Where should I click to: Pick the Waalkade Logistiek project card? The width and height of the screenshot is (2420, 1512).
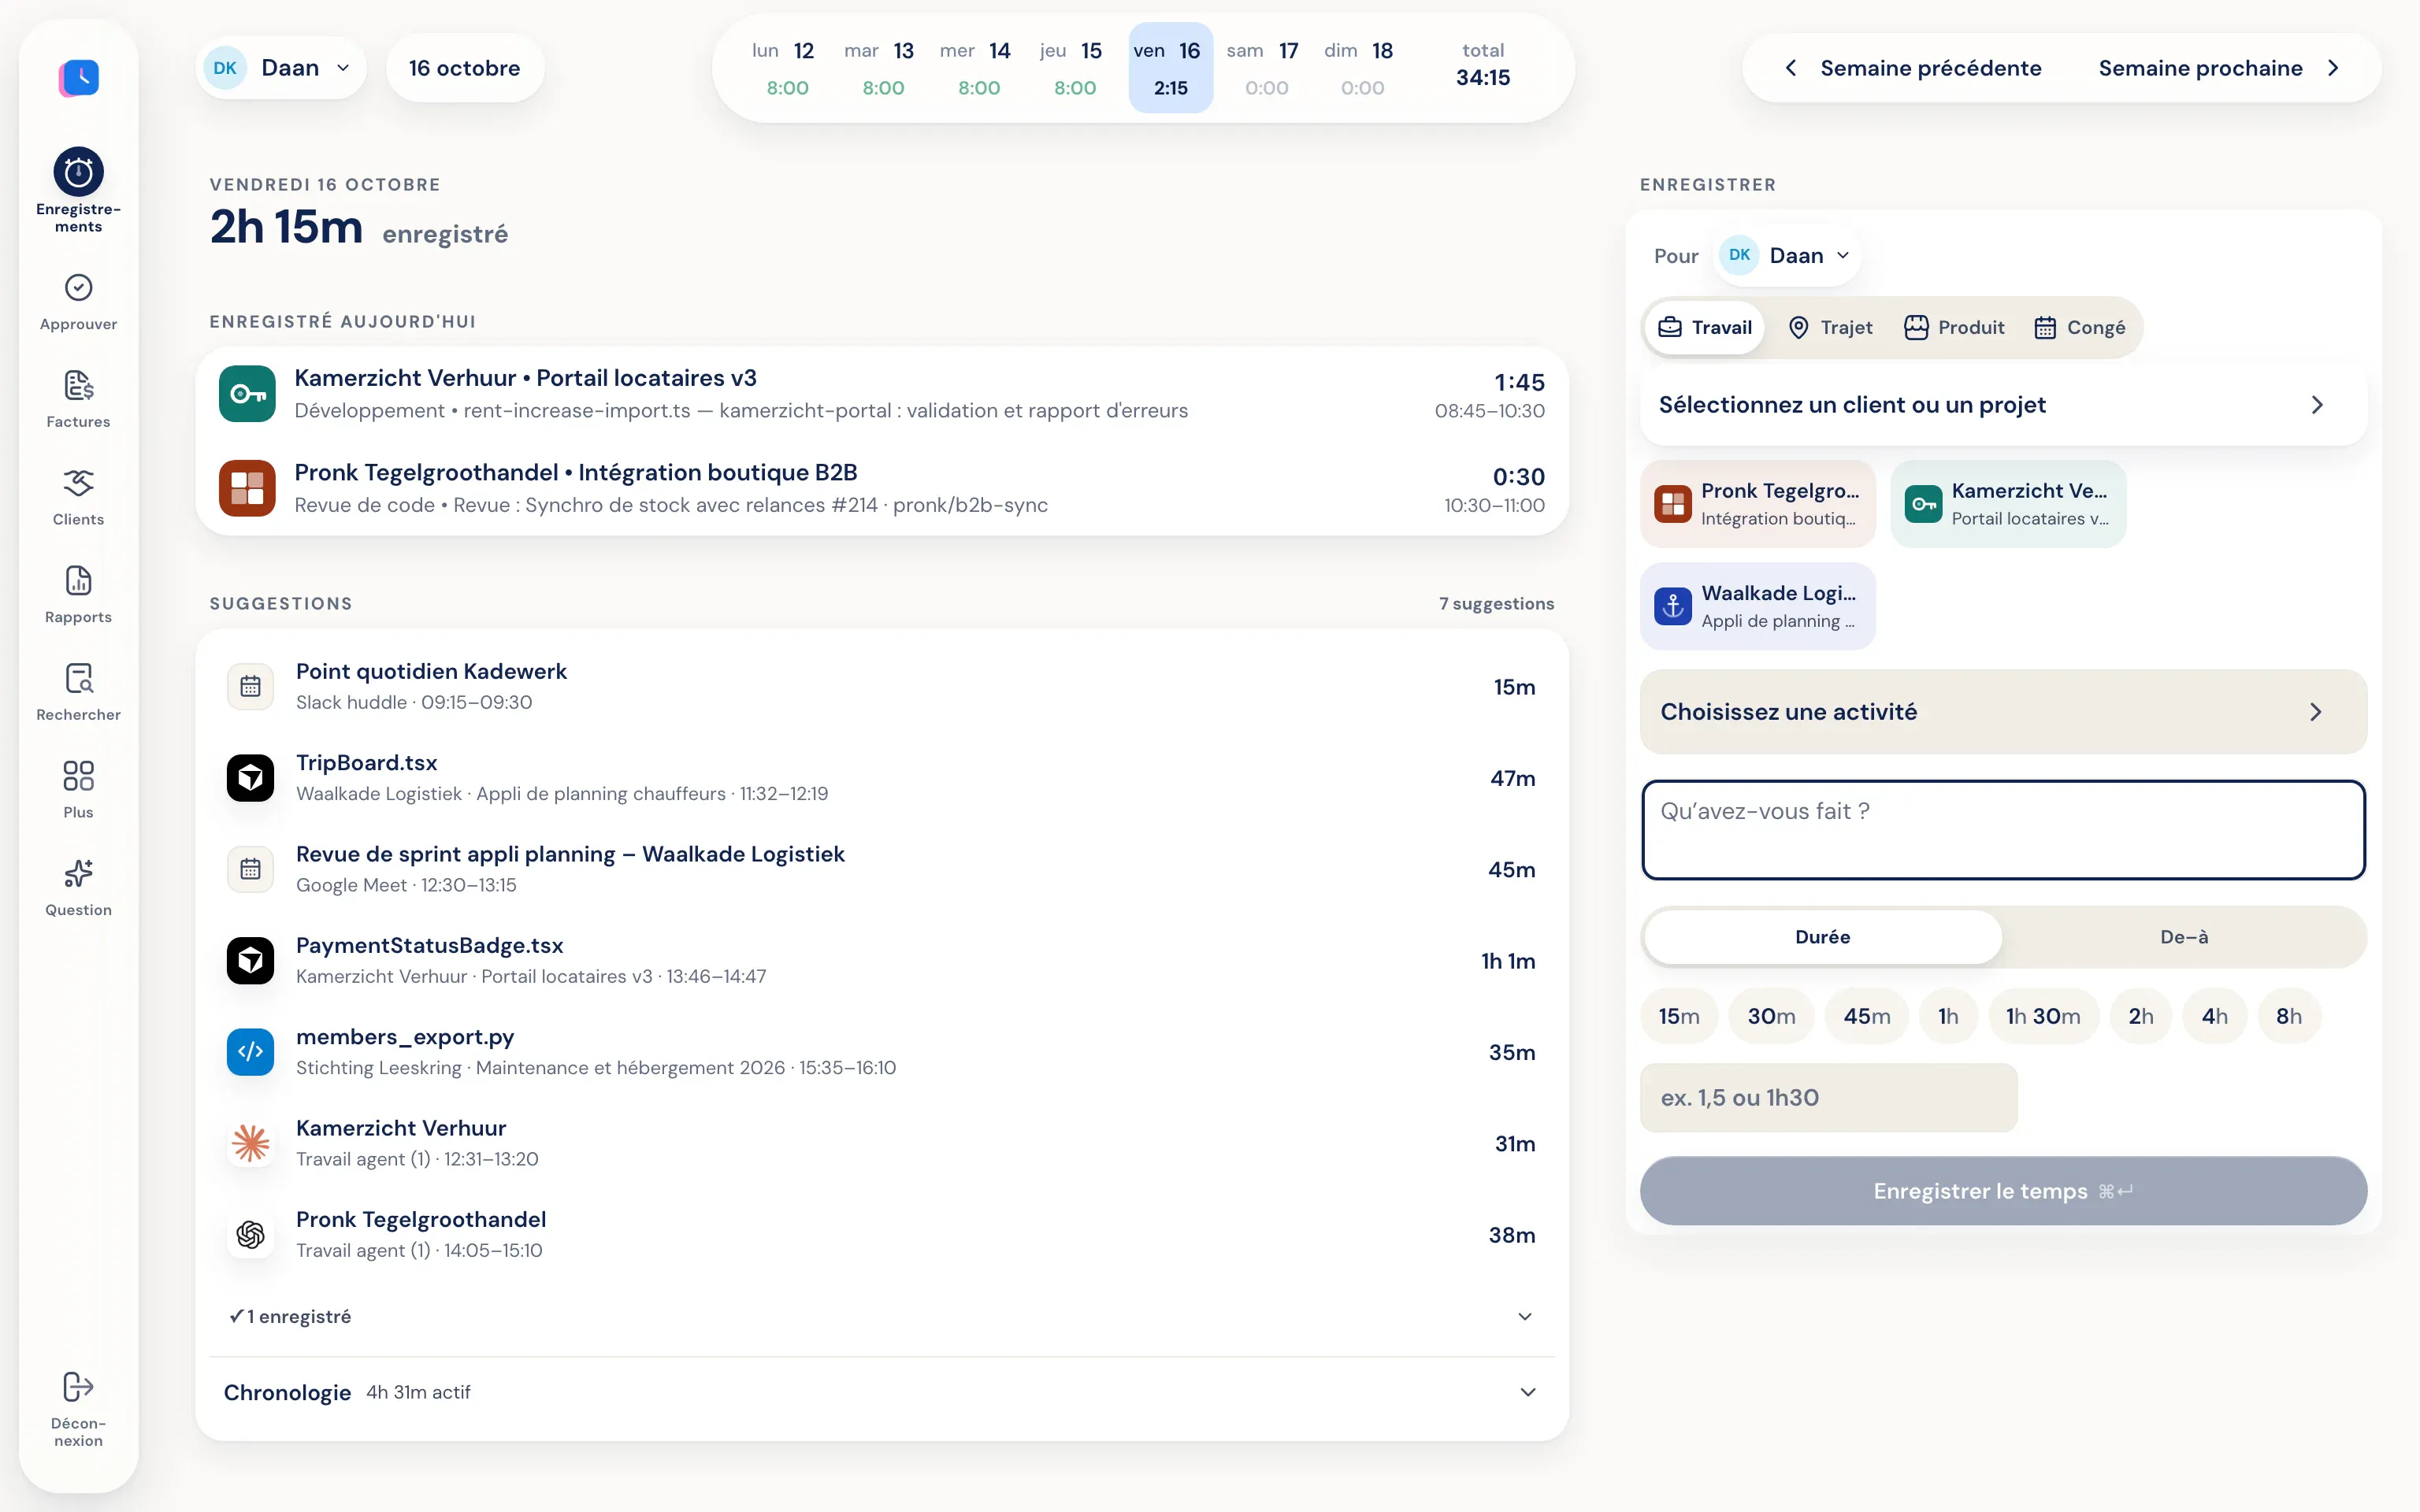1758,607
